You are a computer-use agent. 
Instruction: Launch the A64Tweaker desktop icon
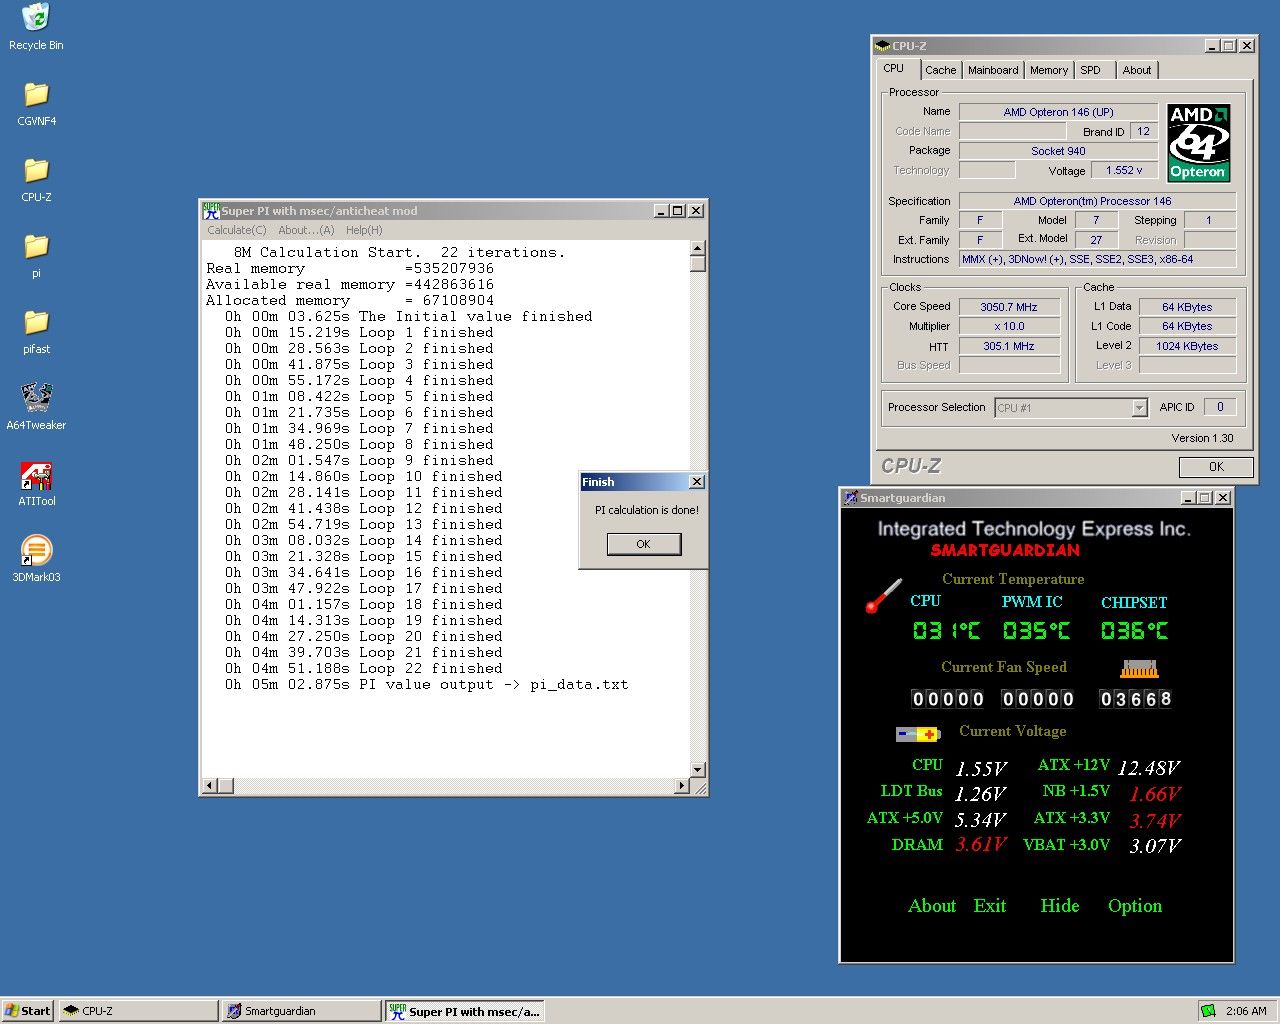click(x=36, y=397)
